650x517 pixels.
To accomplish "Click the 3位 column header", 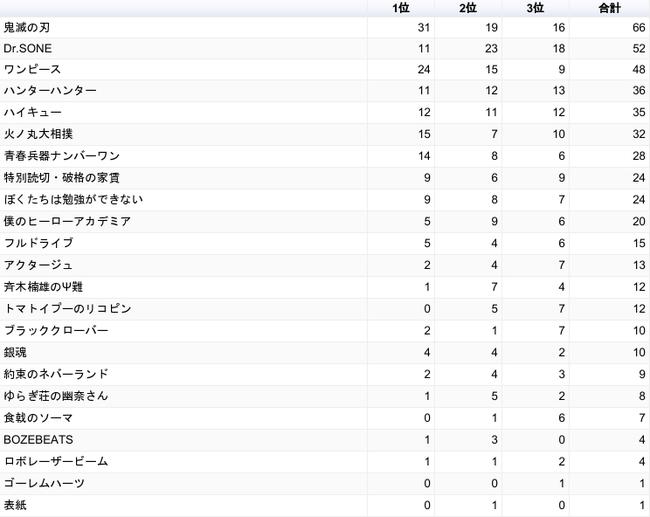I will point(535,8).
